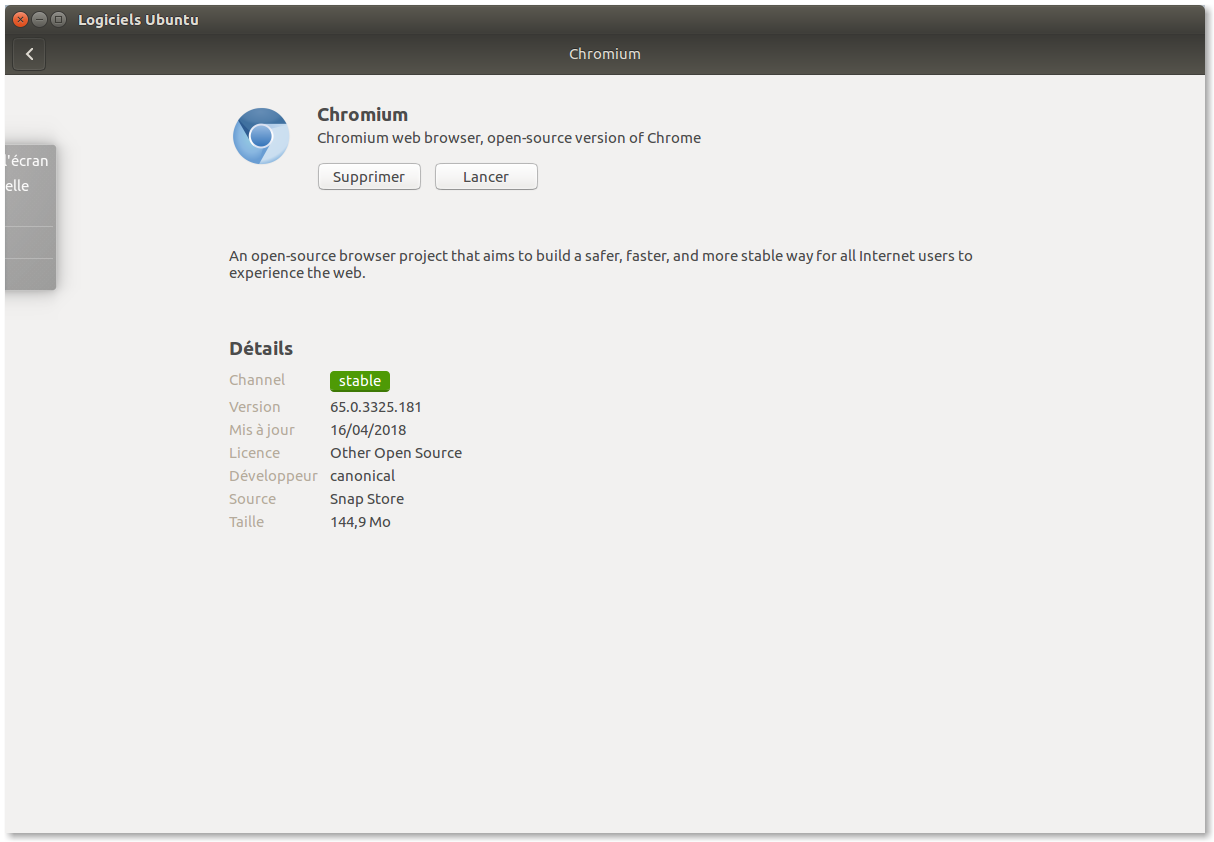
Task: Click the developer name canonical
Action: point(363,476)
